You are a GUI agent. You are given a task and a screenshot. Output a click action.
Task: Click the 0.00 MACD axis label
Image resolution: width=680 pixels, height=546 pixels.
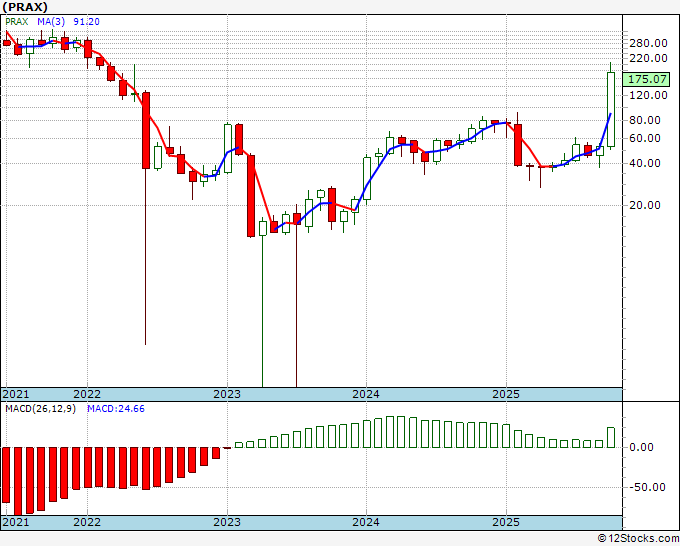641,447
